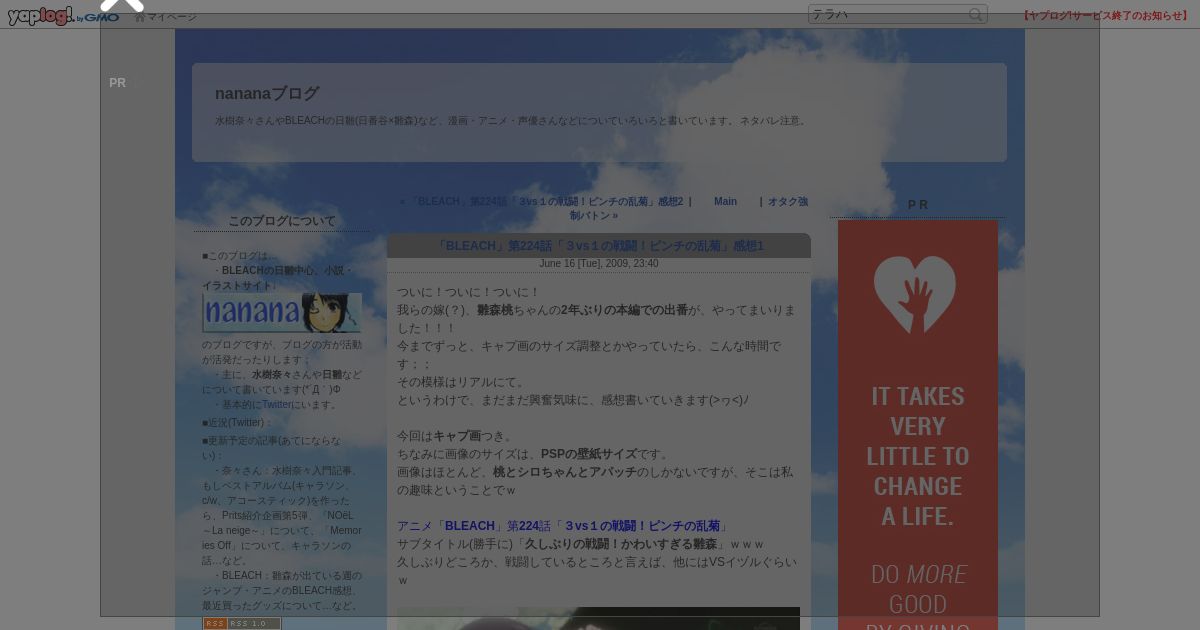Click the blue line アニメ「BLEACH」第224話 in the post
This screenshot has width=1200, height=630.
coord(564,526)
